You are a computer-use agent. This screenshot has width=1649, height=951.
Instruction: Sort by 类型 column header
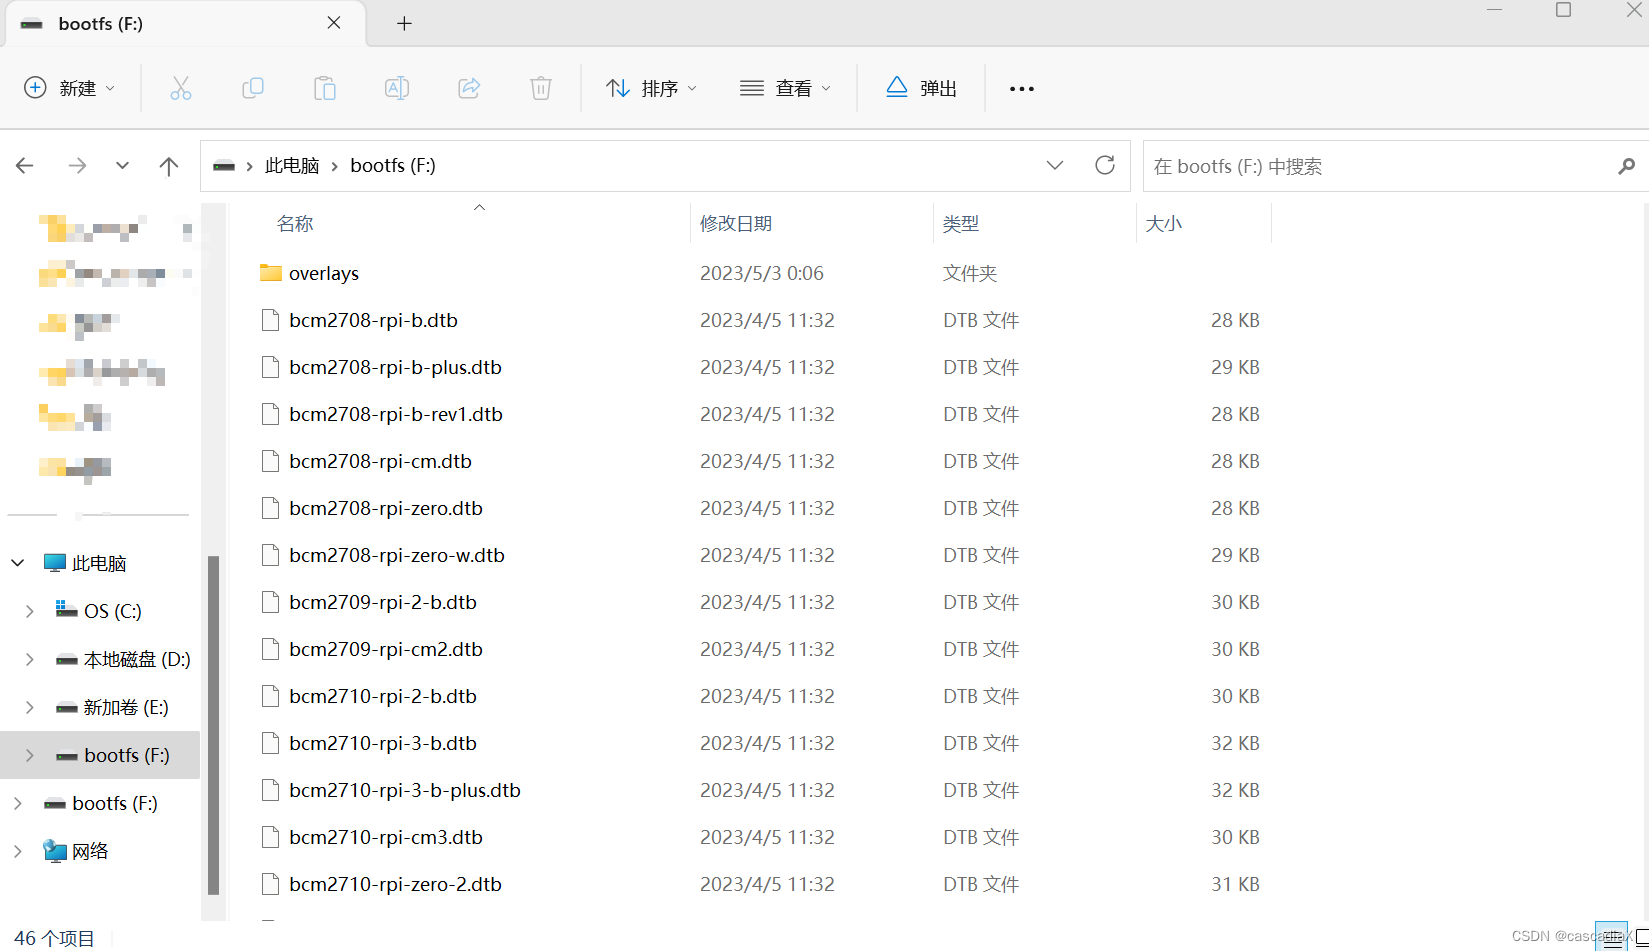pyautogui.click(x=961, y=224)
